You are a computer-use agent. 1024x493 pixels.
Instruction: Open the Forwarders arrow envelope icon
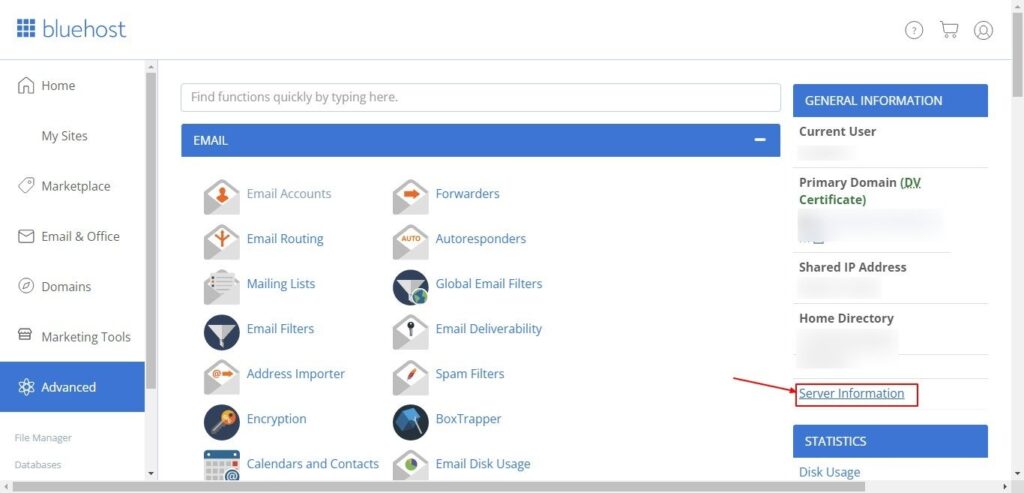point(410,196)
